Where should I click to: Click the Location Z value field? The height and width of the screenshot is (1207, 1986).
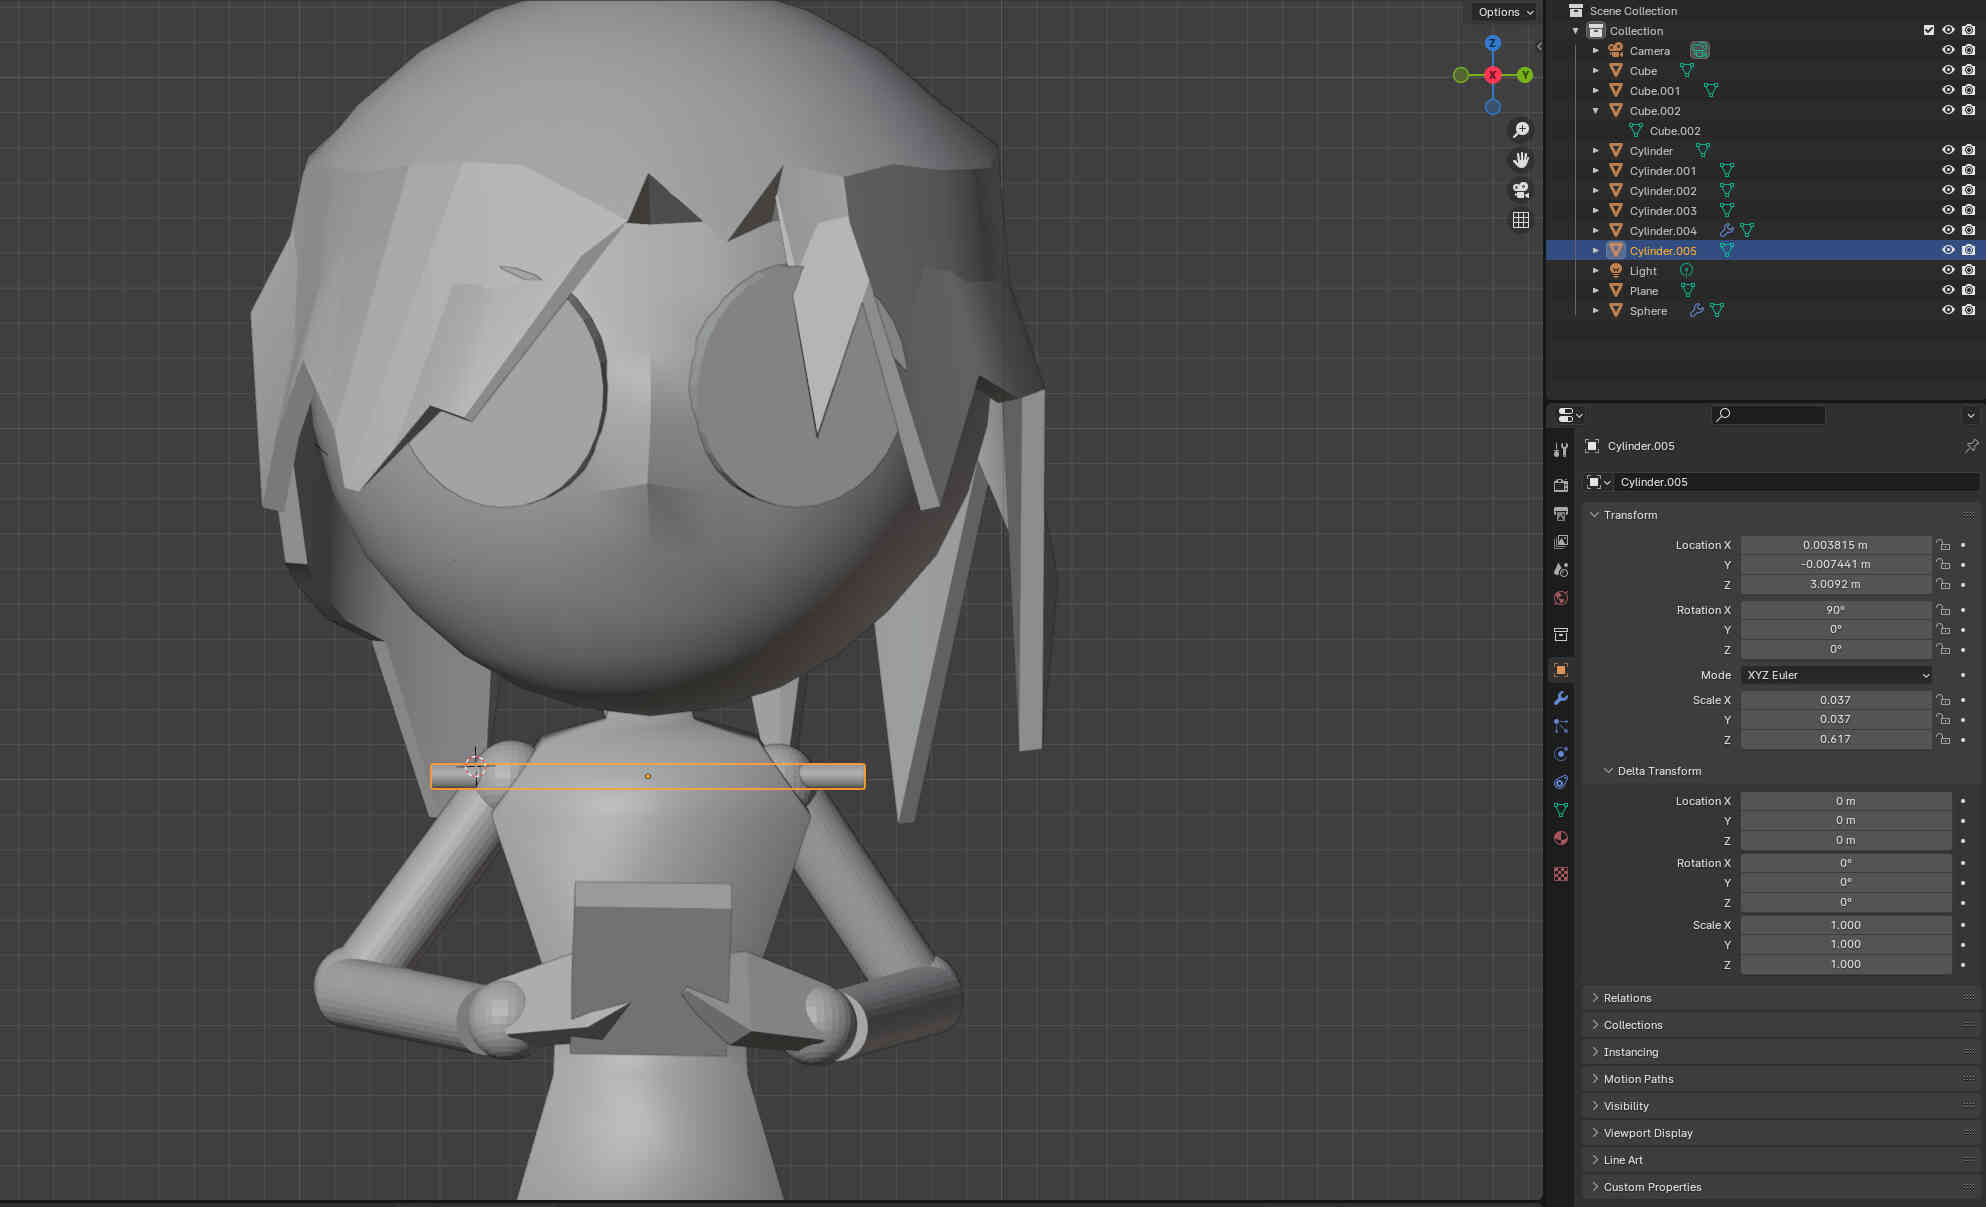pos(1836,584)
